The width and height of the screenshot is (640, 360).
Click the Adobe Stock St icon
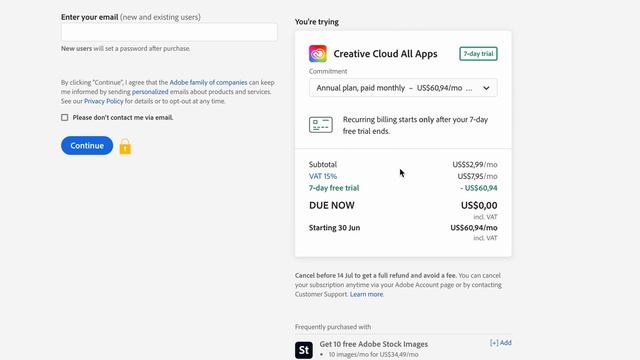(x=304, y=350)
